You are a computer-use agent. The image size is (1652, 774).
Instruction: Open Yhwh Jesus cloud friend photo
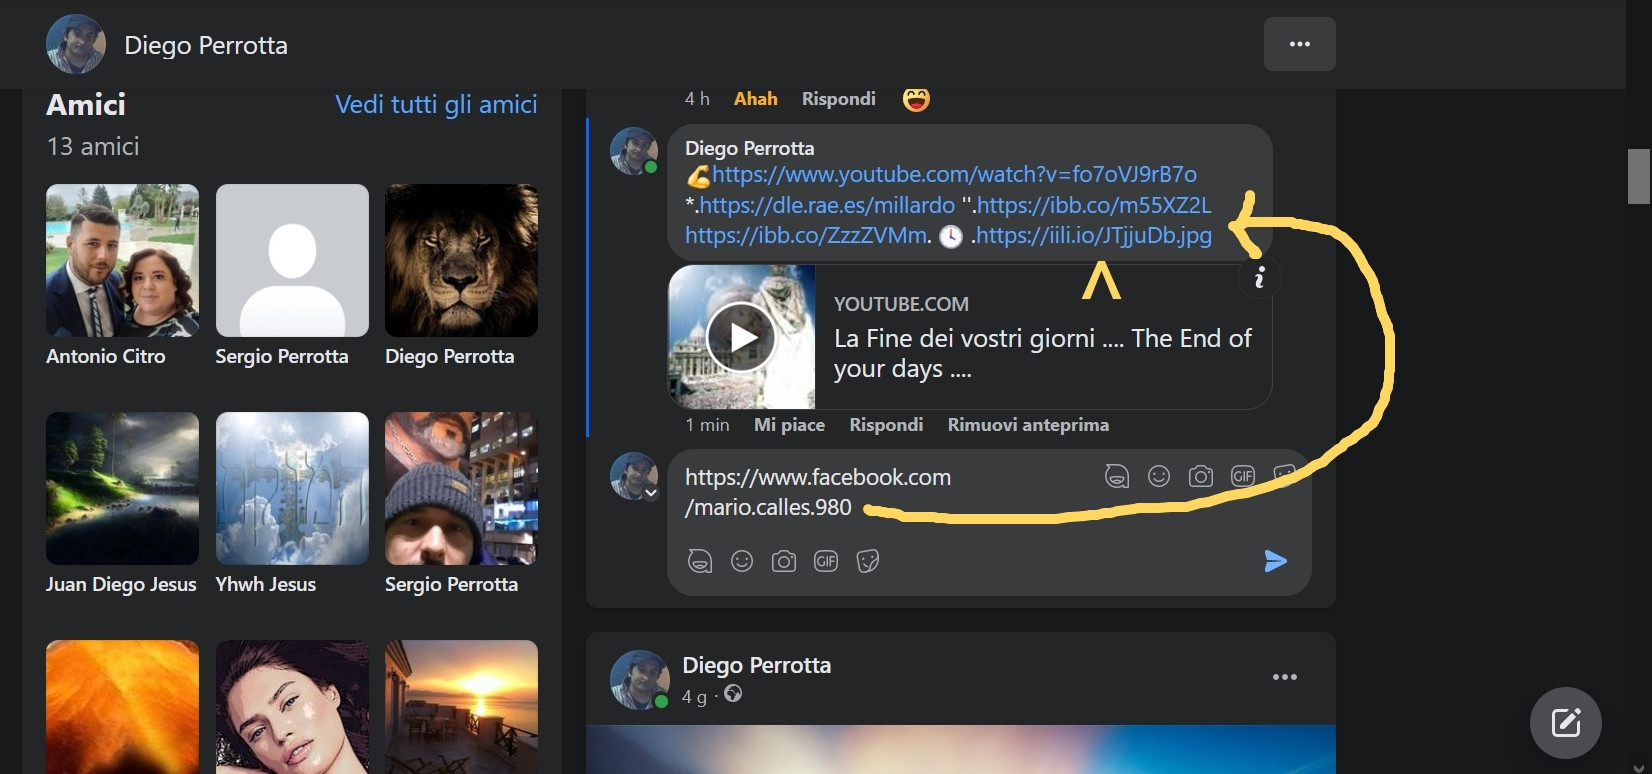(x=292, y=488)
